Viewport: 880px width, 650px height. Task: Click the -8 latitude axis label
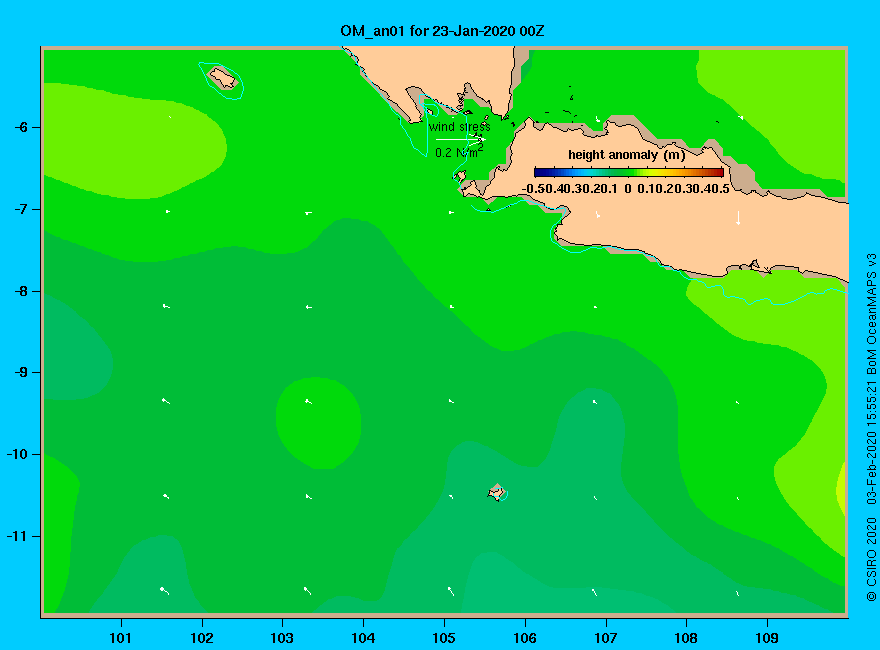(x=21, y=291)
